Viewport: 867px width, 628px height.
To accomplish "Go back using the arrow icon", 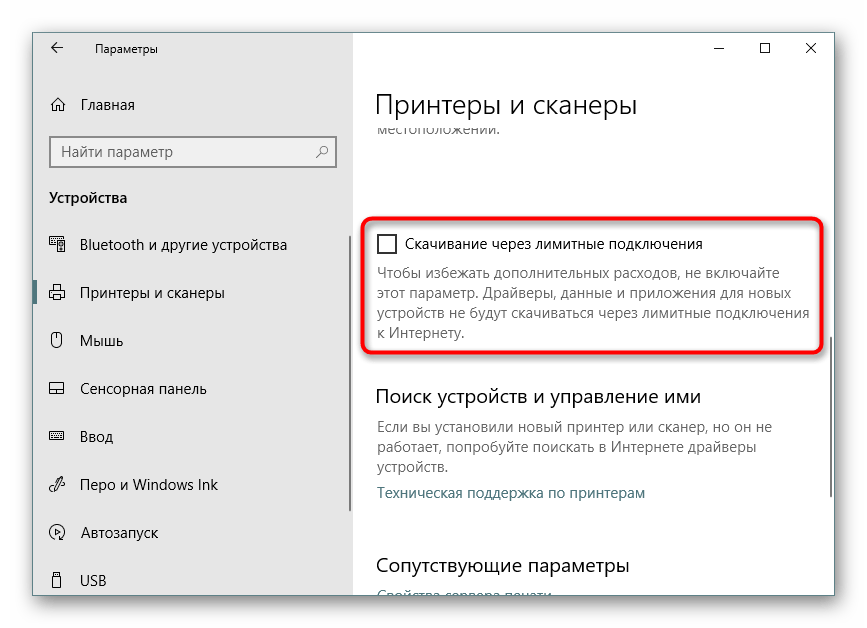I will point(57,48).
